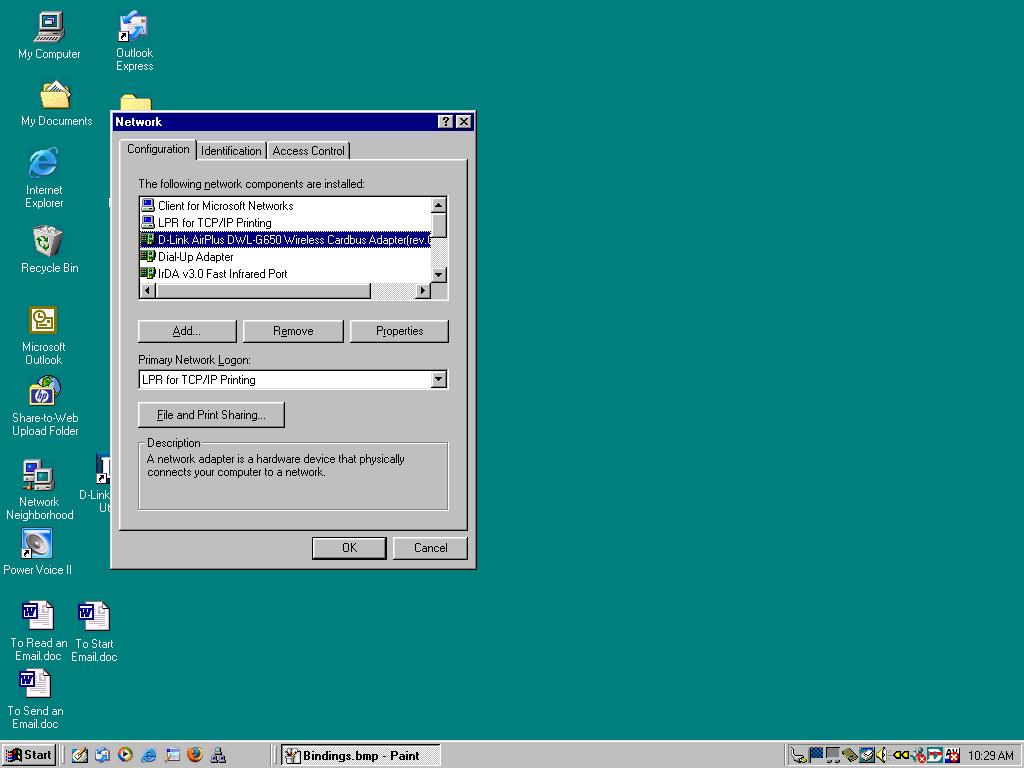Open the Recycle Bin

click(x=49, y=249)
